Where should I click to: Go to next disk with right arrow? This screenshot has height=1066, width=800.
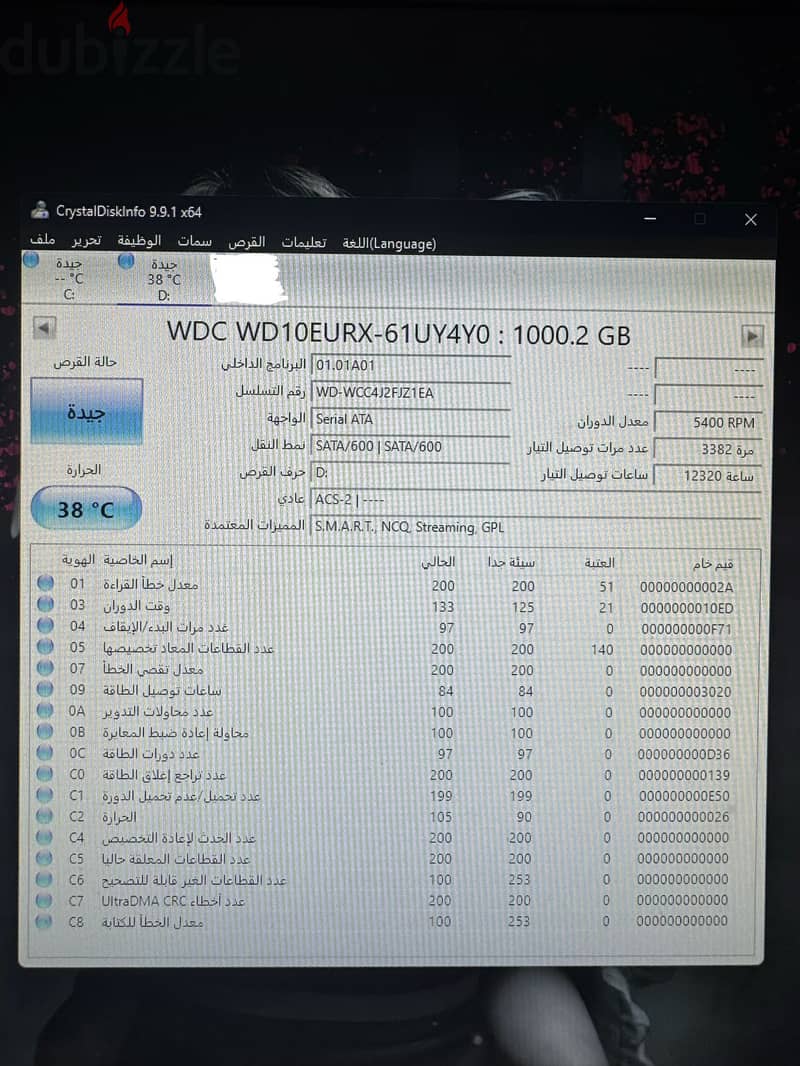[752, 336]
